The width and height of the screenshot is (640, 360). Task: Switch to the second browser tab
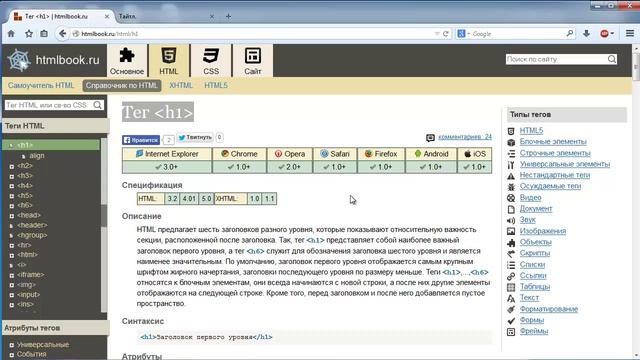[165, 16]
